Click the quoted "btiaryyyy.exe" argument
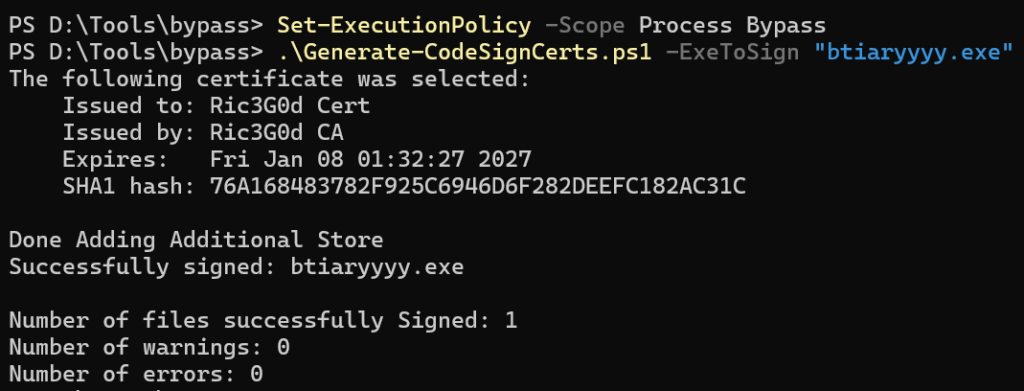The width and height of the screenshot is (1024, 391). 913,52
